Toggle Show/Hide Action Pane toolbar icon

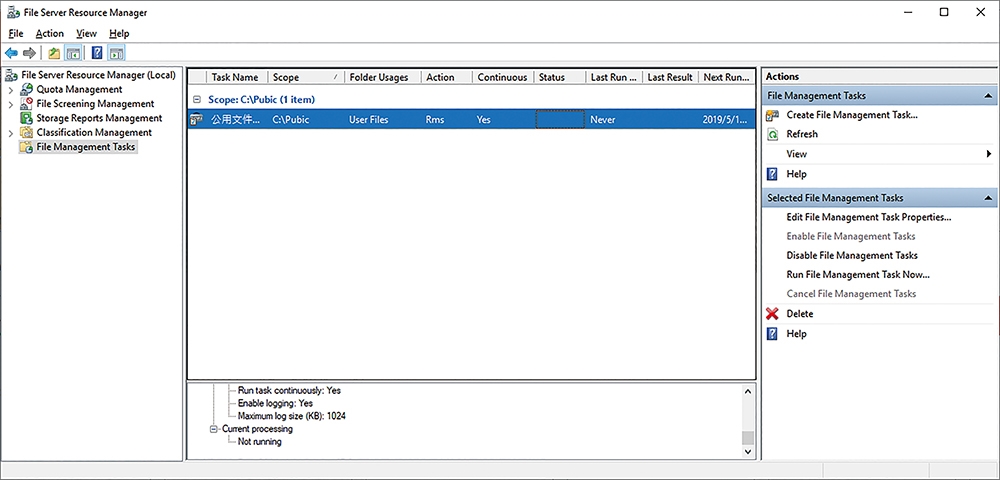coord(116,53)
